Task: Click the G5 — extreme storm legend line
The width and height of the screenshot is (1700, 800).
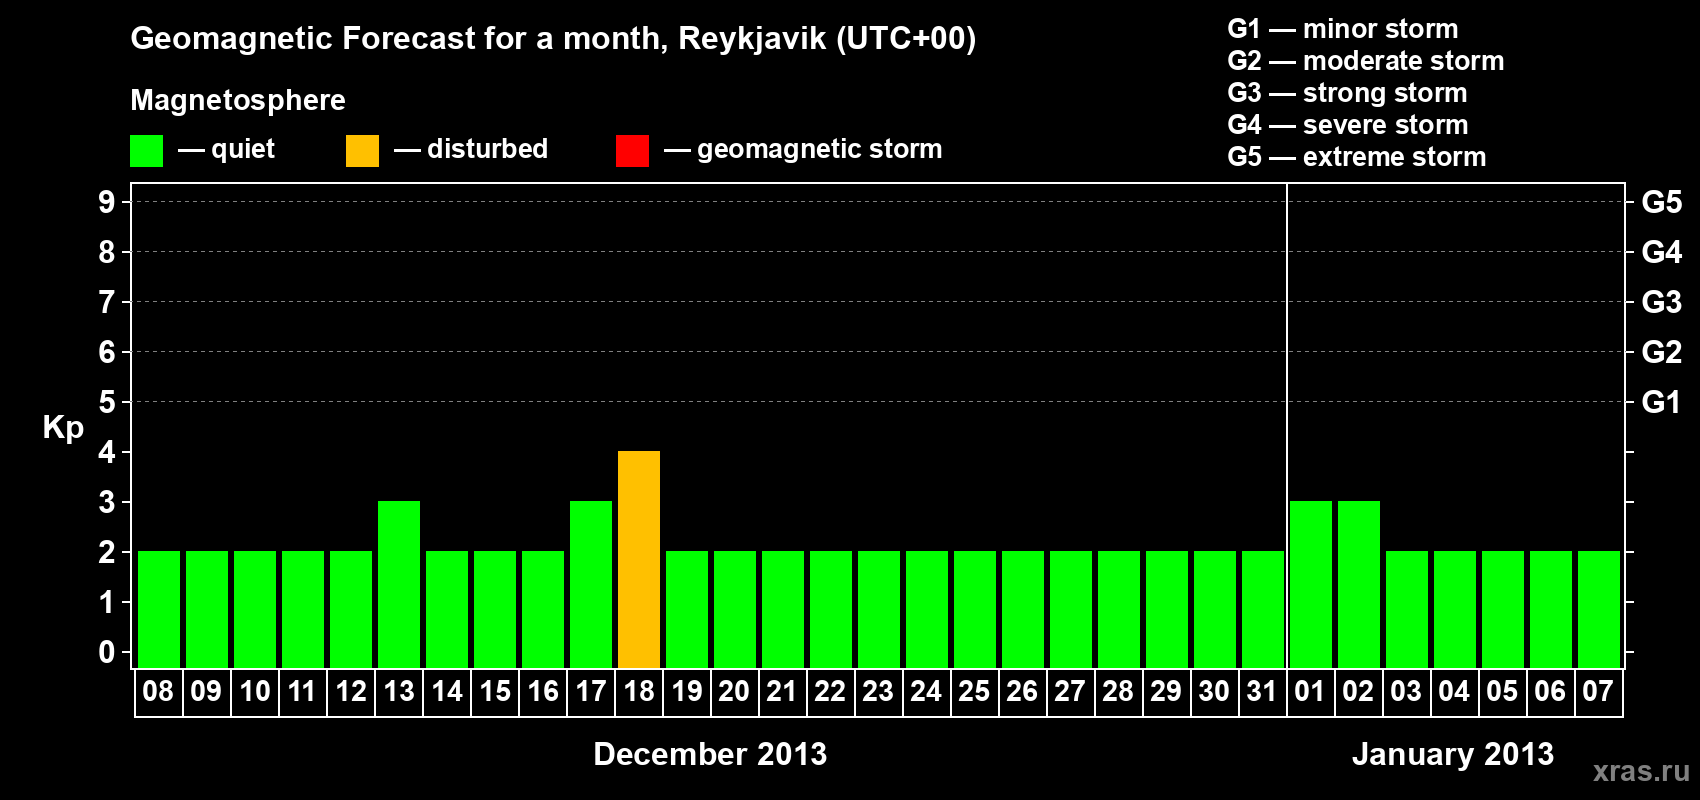Action: [x=1357, y=157]
